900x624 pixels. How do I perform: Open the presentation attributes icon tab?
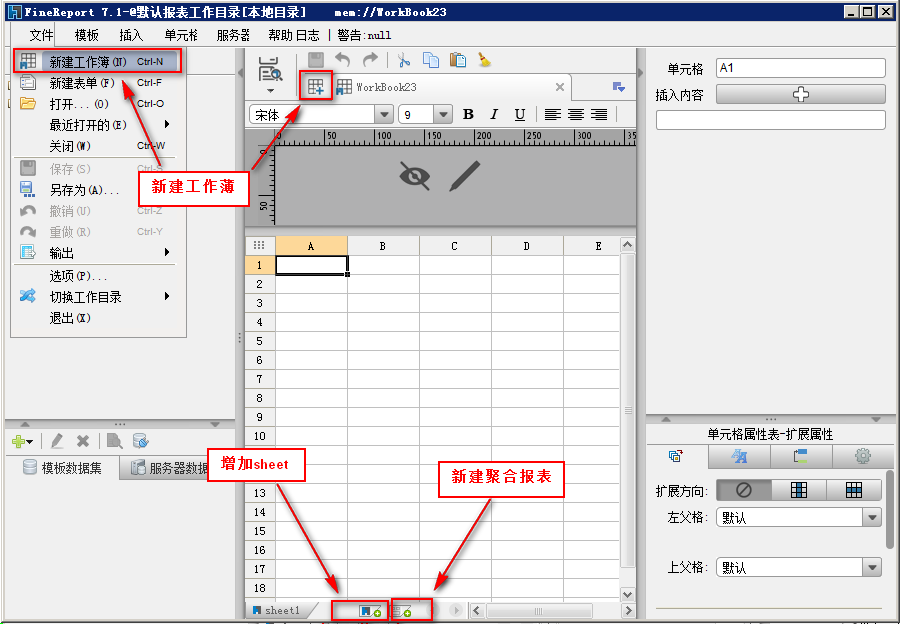(801, 456)
